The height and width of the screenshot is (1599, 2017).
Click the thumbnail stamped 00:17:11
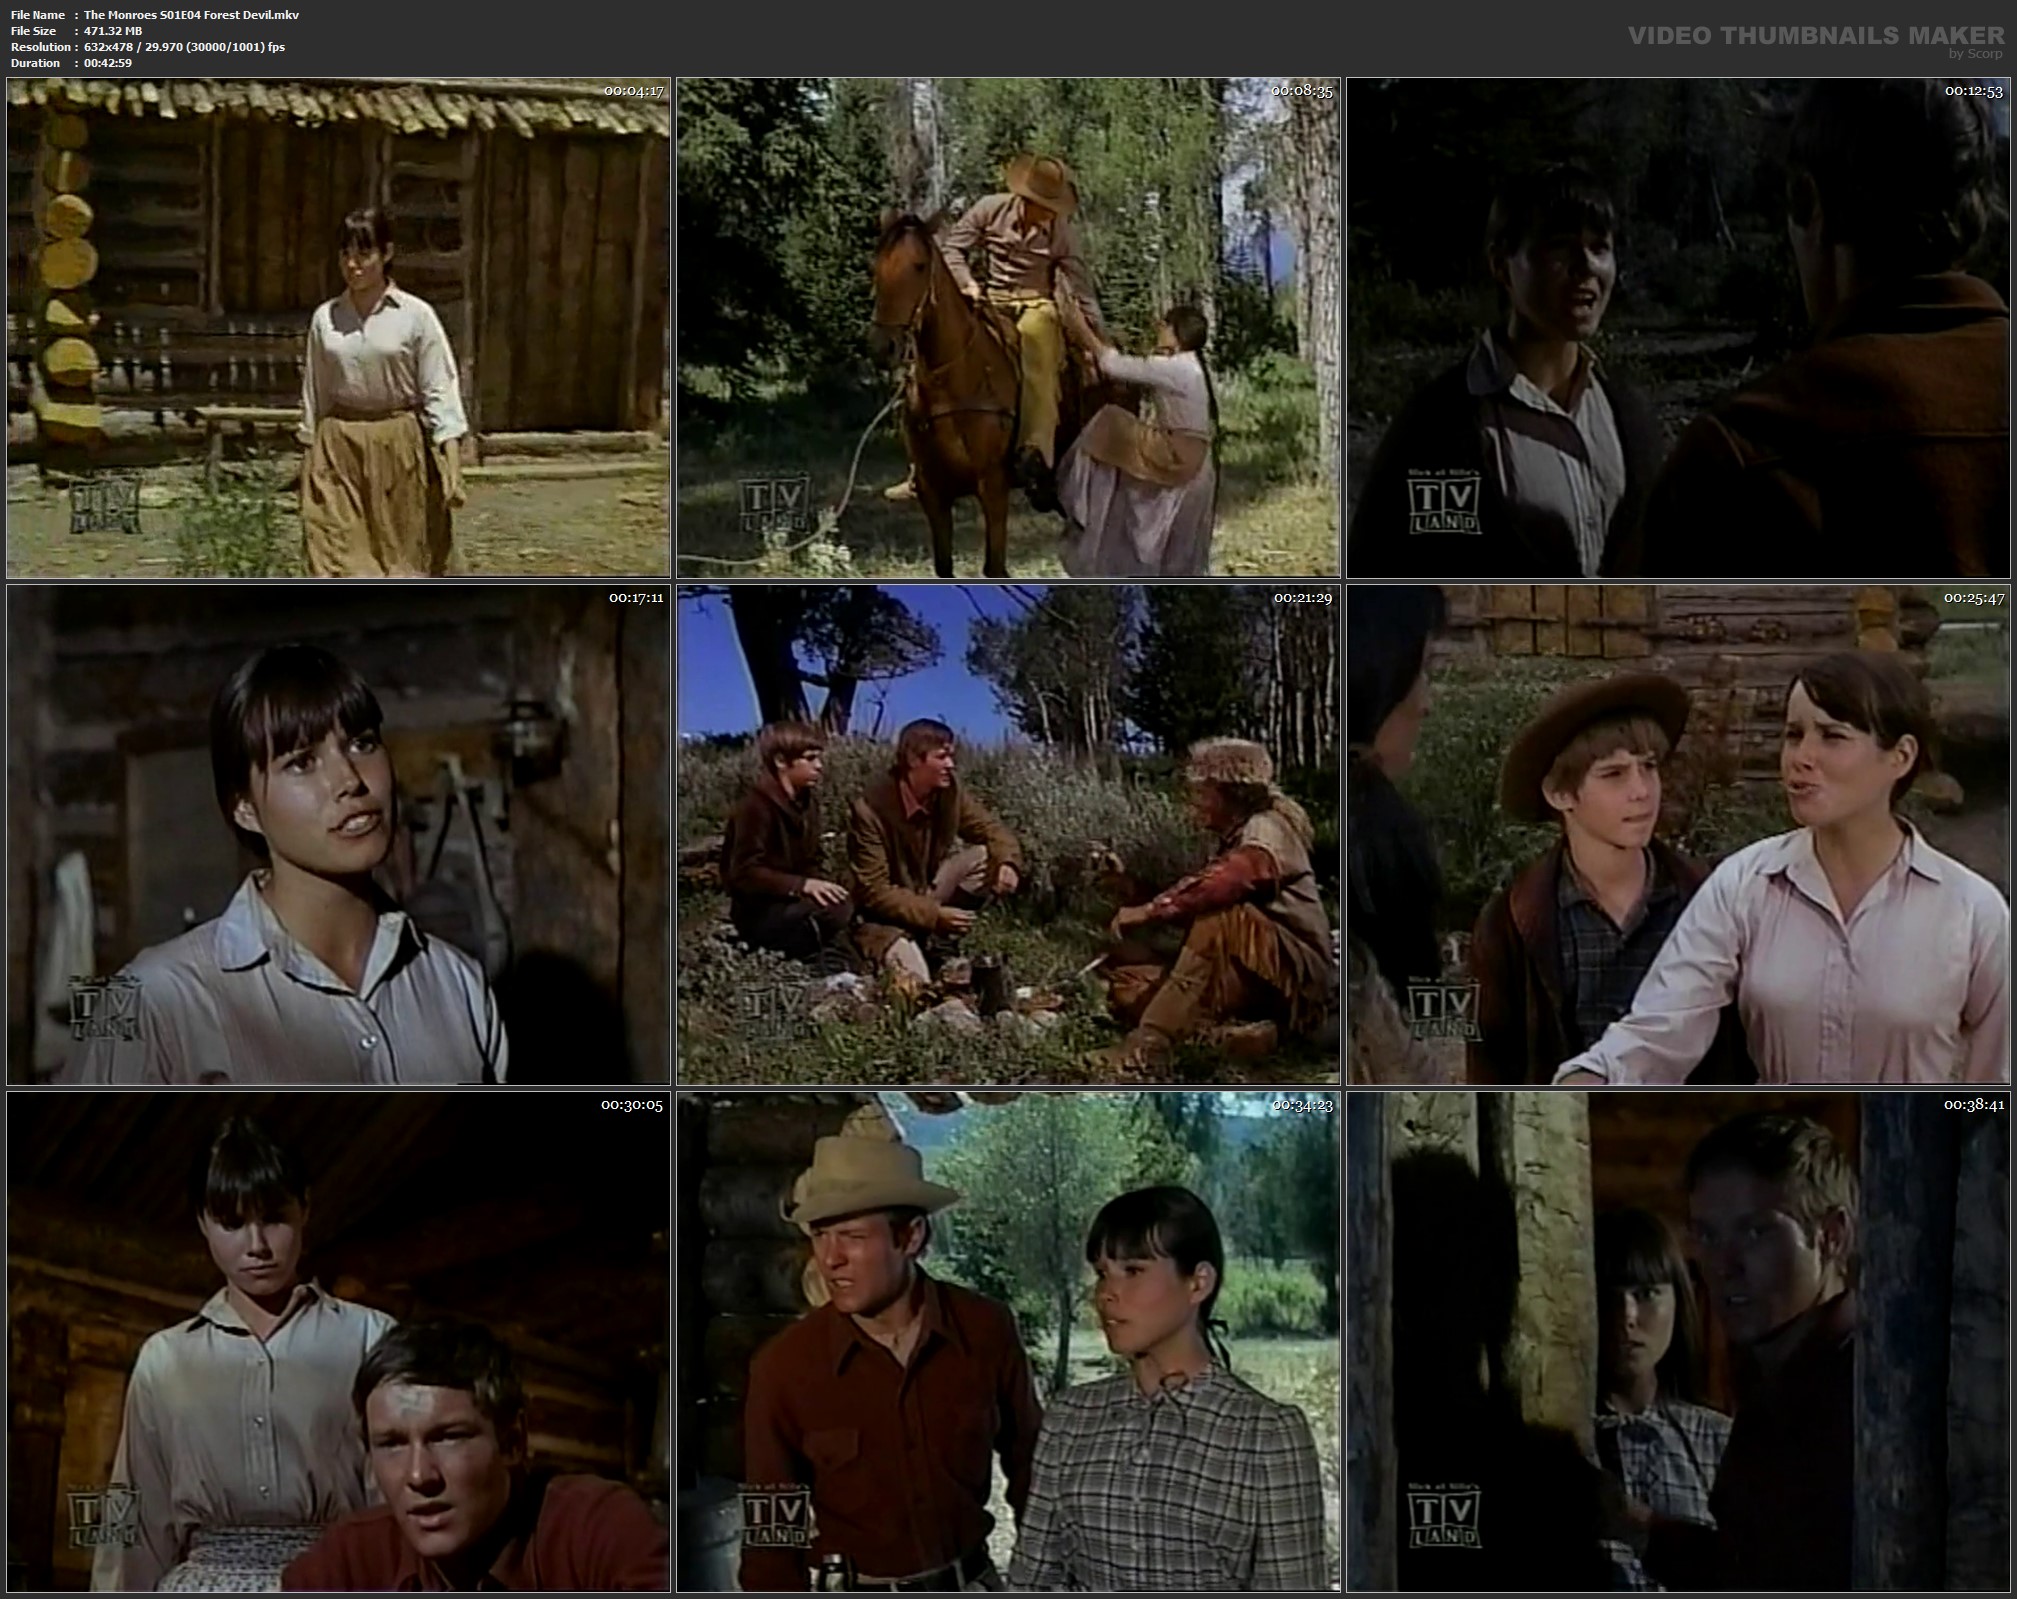[338, 835]
